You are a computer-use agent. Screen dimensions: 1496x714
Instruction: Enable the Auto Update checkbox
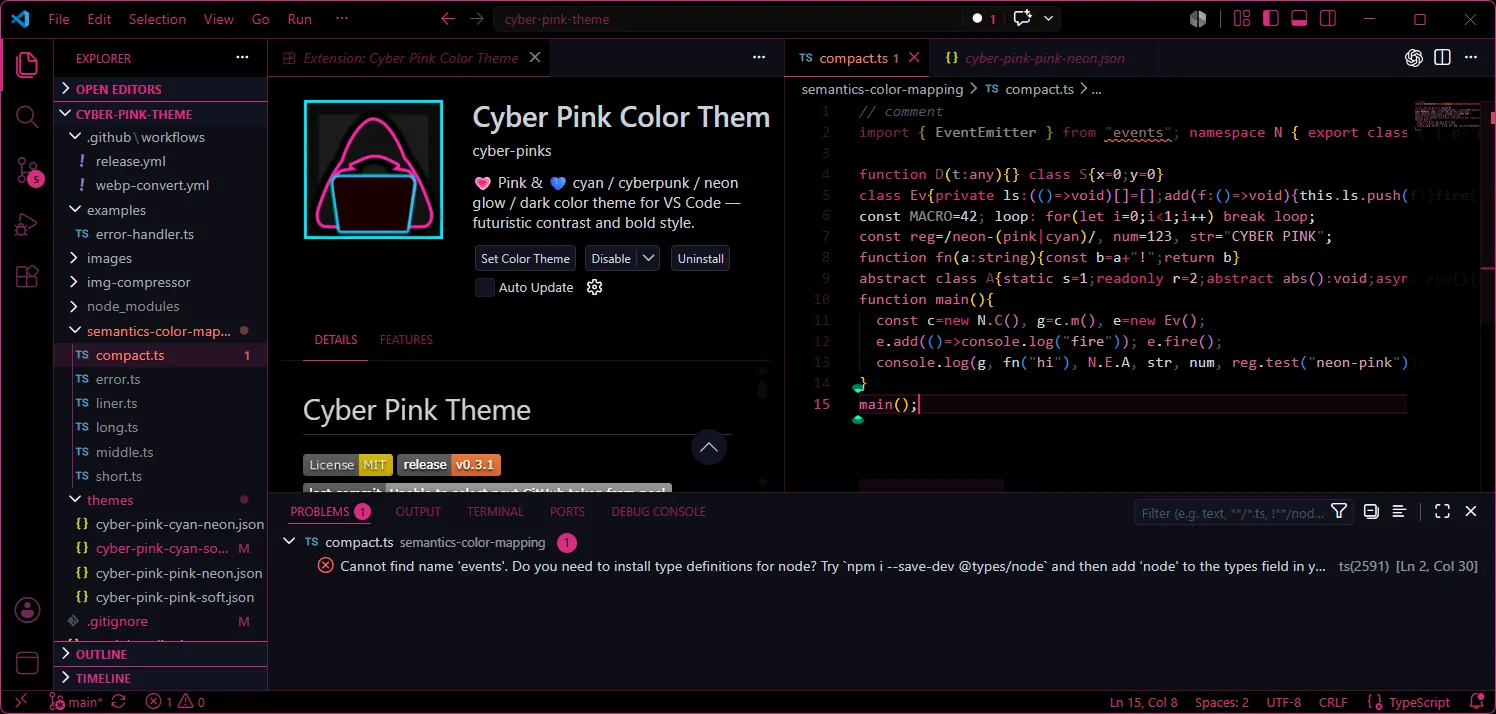click(x=484, y=287)
